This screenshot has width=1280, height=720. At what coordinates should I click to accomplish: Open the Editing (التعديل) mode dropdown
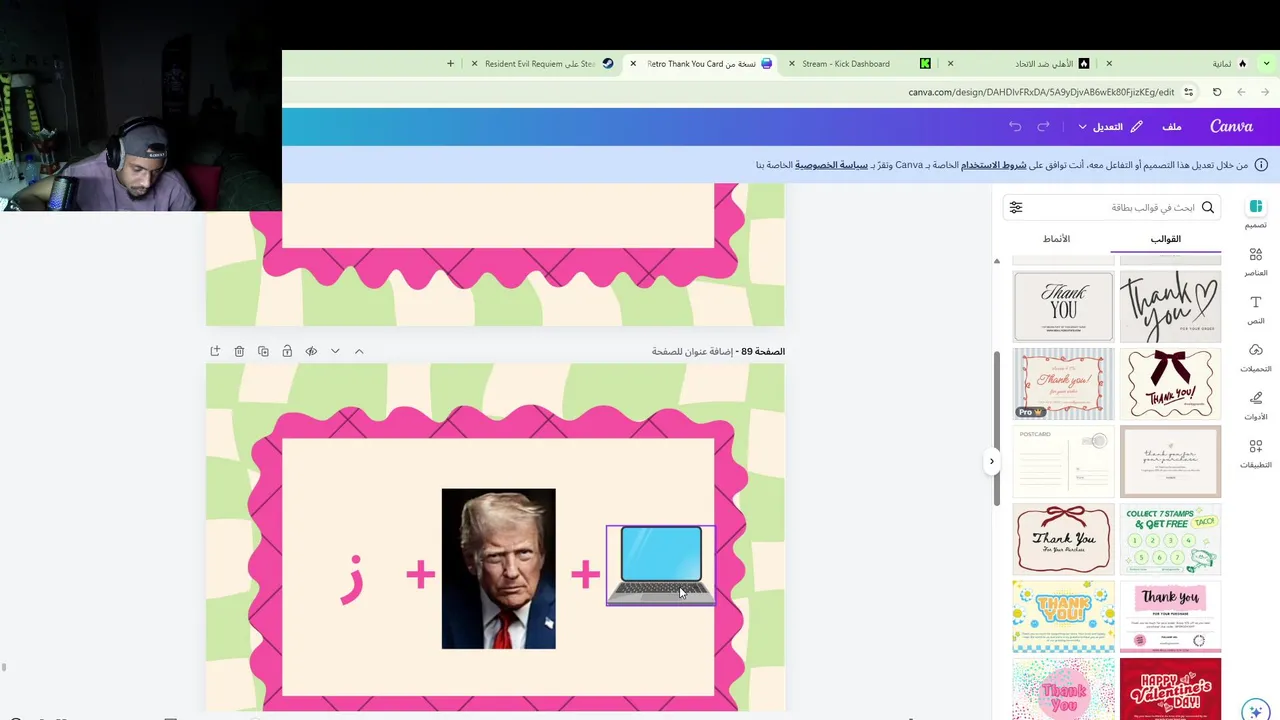[1109, 126]
